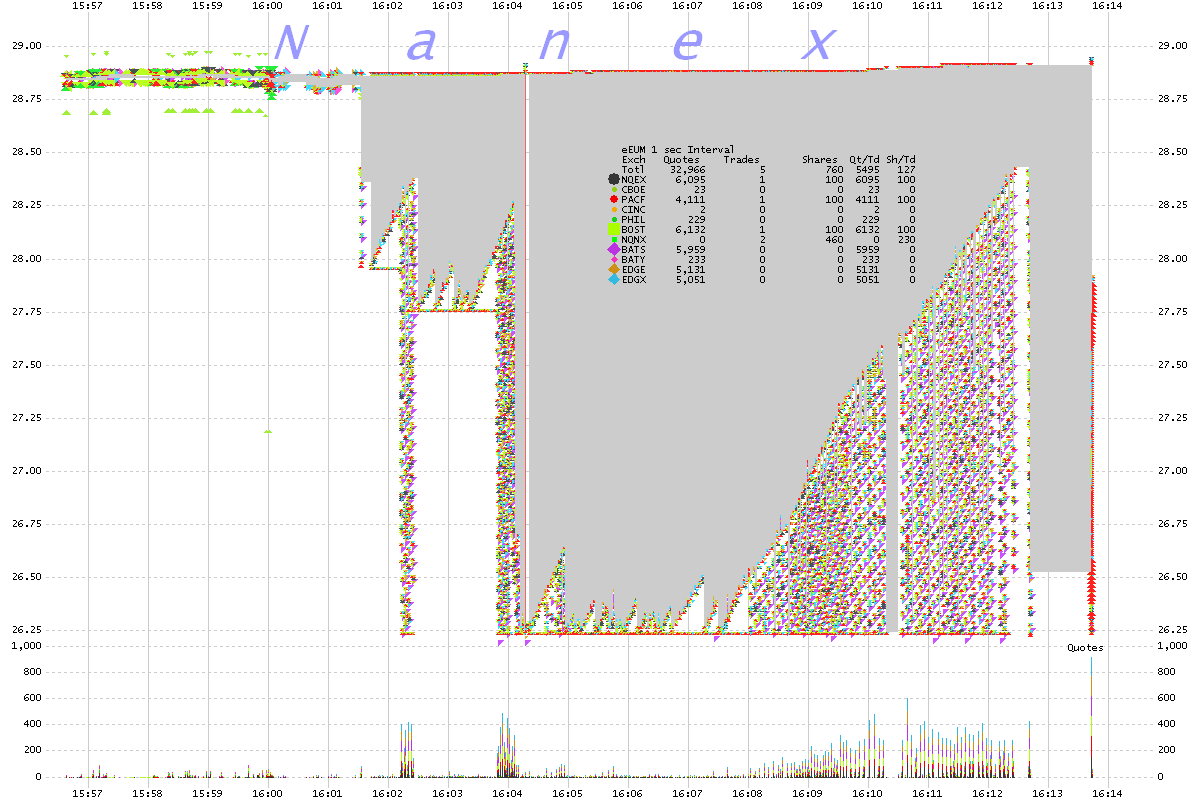This screenshot has width=1200, height=800.
Task: Click the 'Quotes' column header in the legend table
Action: tap(682, 159)
